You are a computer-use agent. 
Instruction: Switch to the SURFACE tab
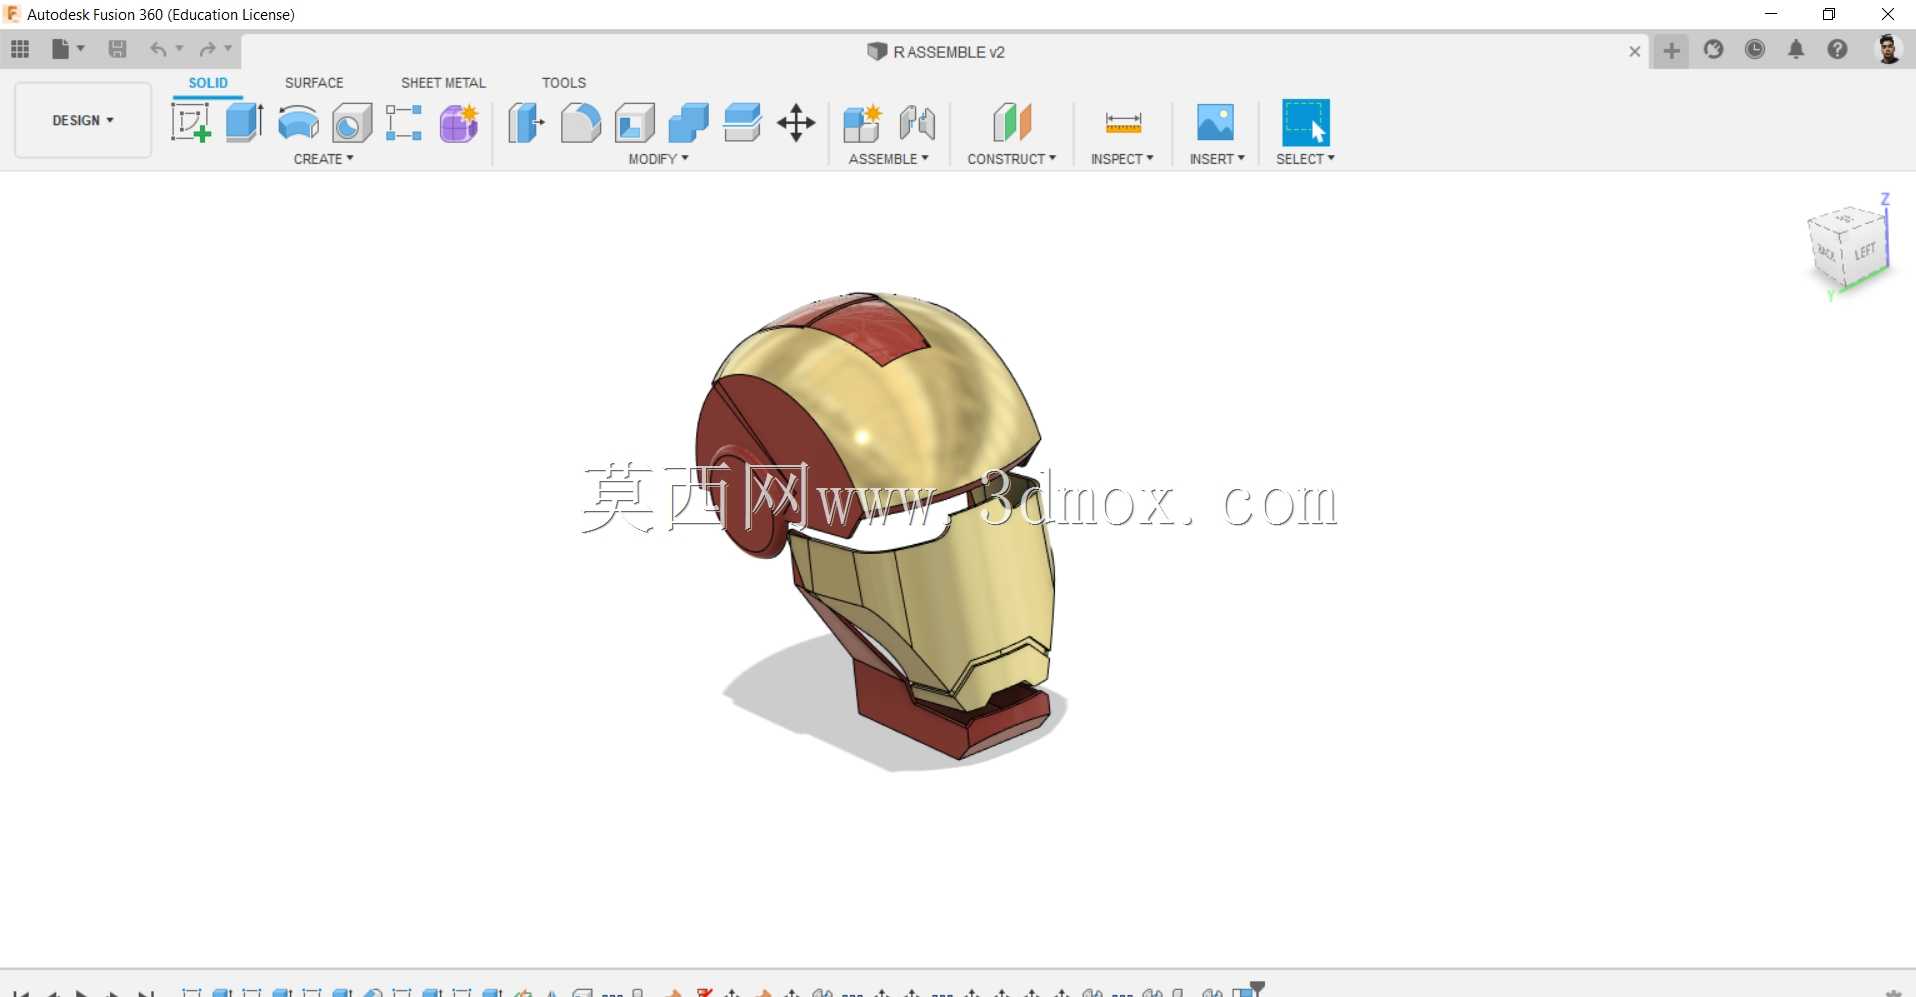tap(314, 83)
